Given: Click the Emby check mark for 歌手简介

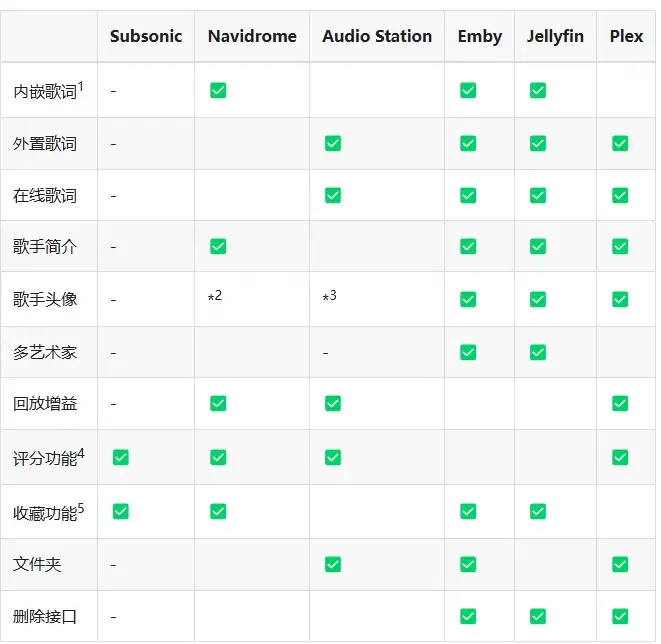Looking at the screenshot, I should pyautogui.click(x=468, y=247).
